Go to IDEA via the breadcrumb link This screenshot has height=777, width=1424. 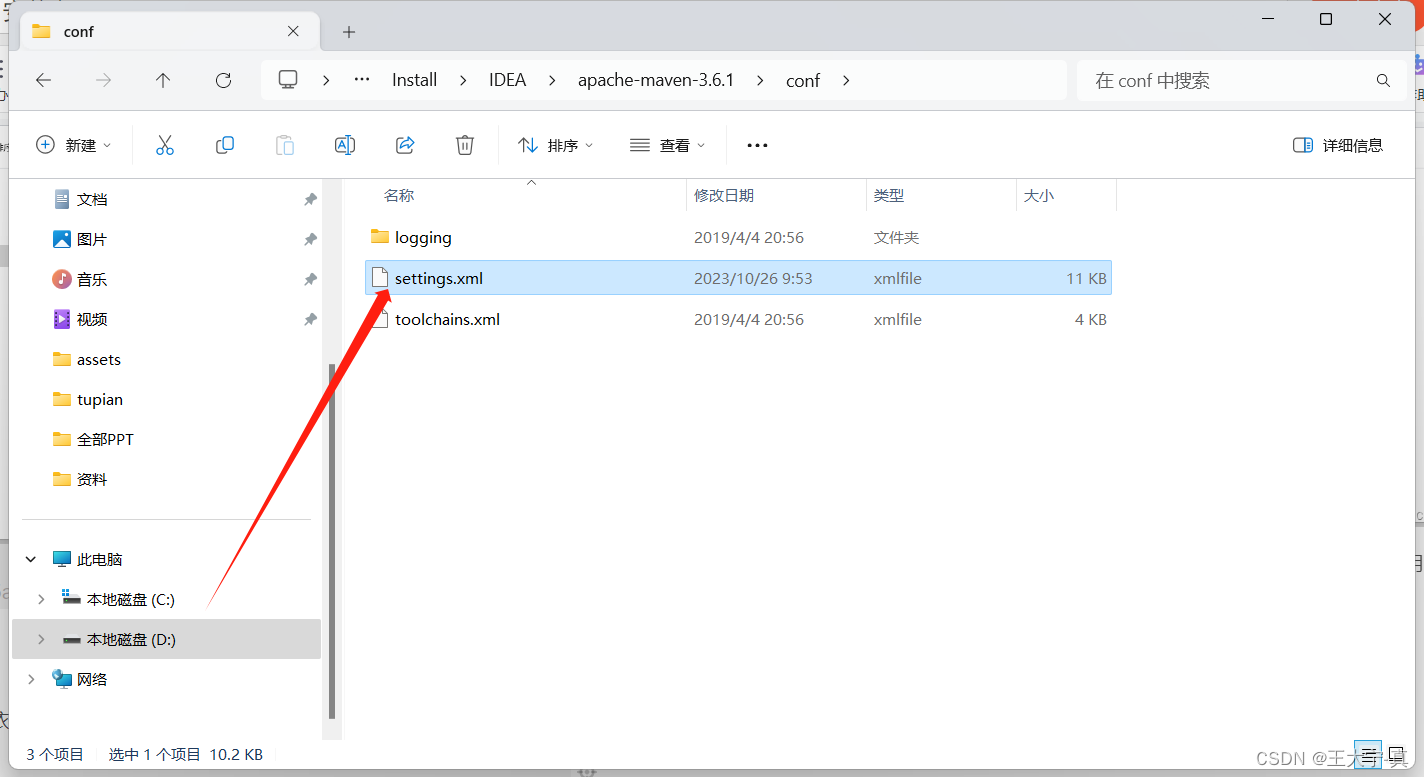[x=507, y=80]
